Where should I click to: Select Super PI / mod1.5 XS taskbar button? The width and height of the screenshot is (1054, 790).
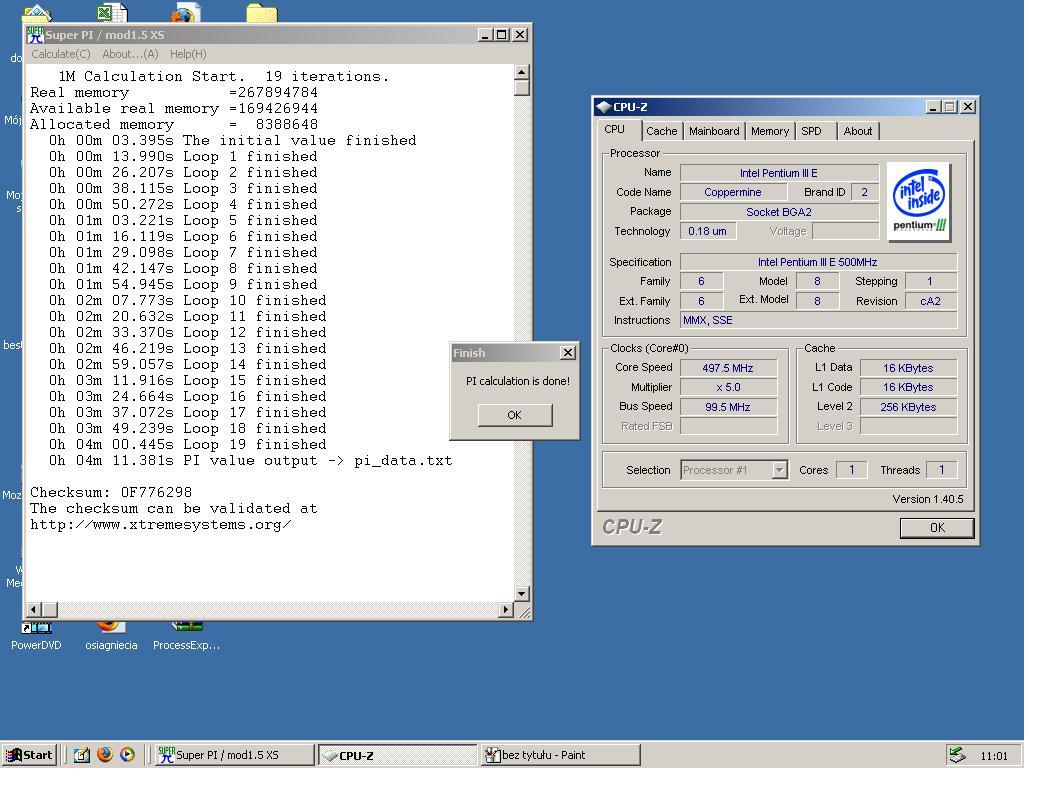tap(235, 755)
